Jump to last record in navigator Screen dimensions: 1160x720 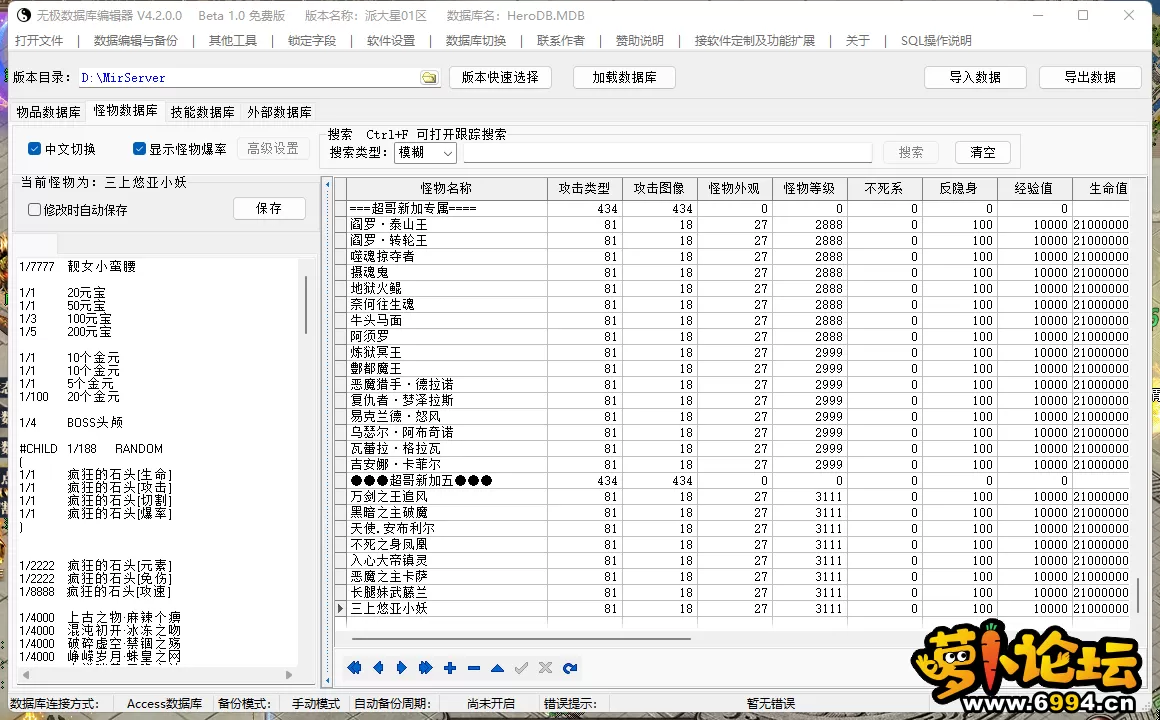(x=425, y=668)
